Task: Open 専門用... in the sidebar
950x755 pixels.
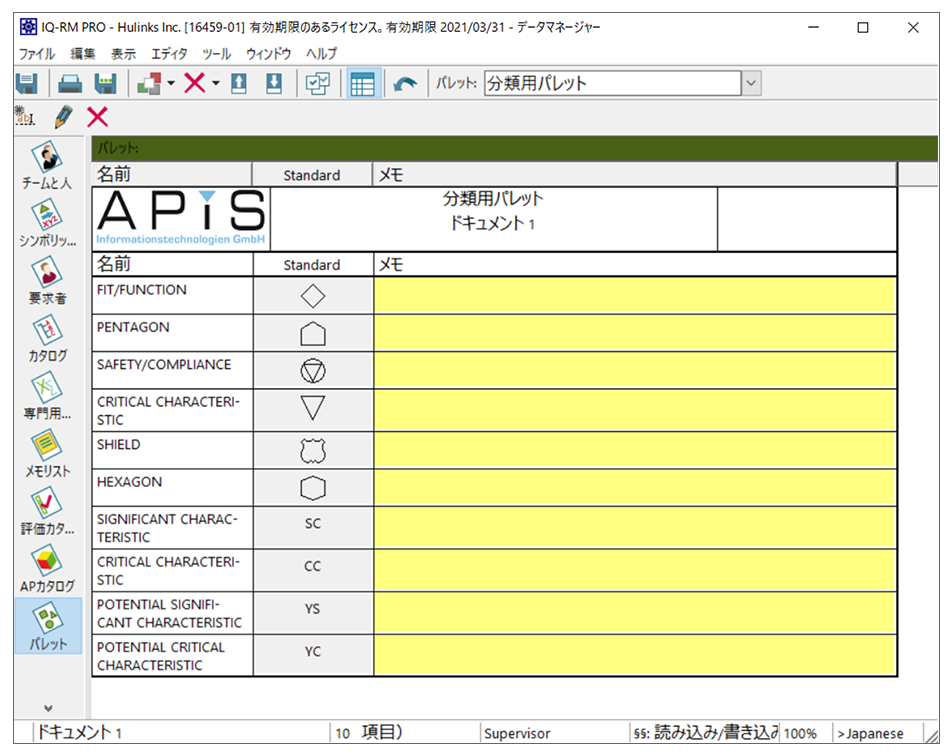Action: tap(47, 396)
